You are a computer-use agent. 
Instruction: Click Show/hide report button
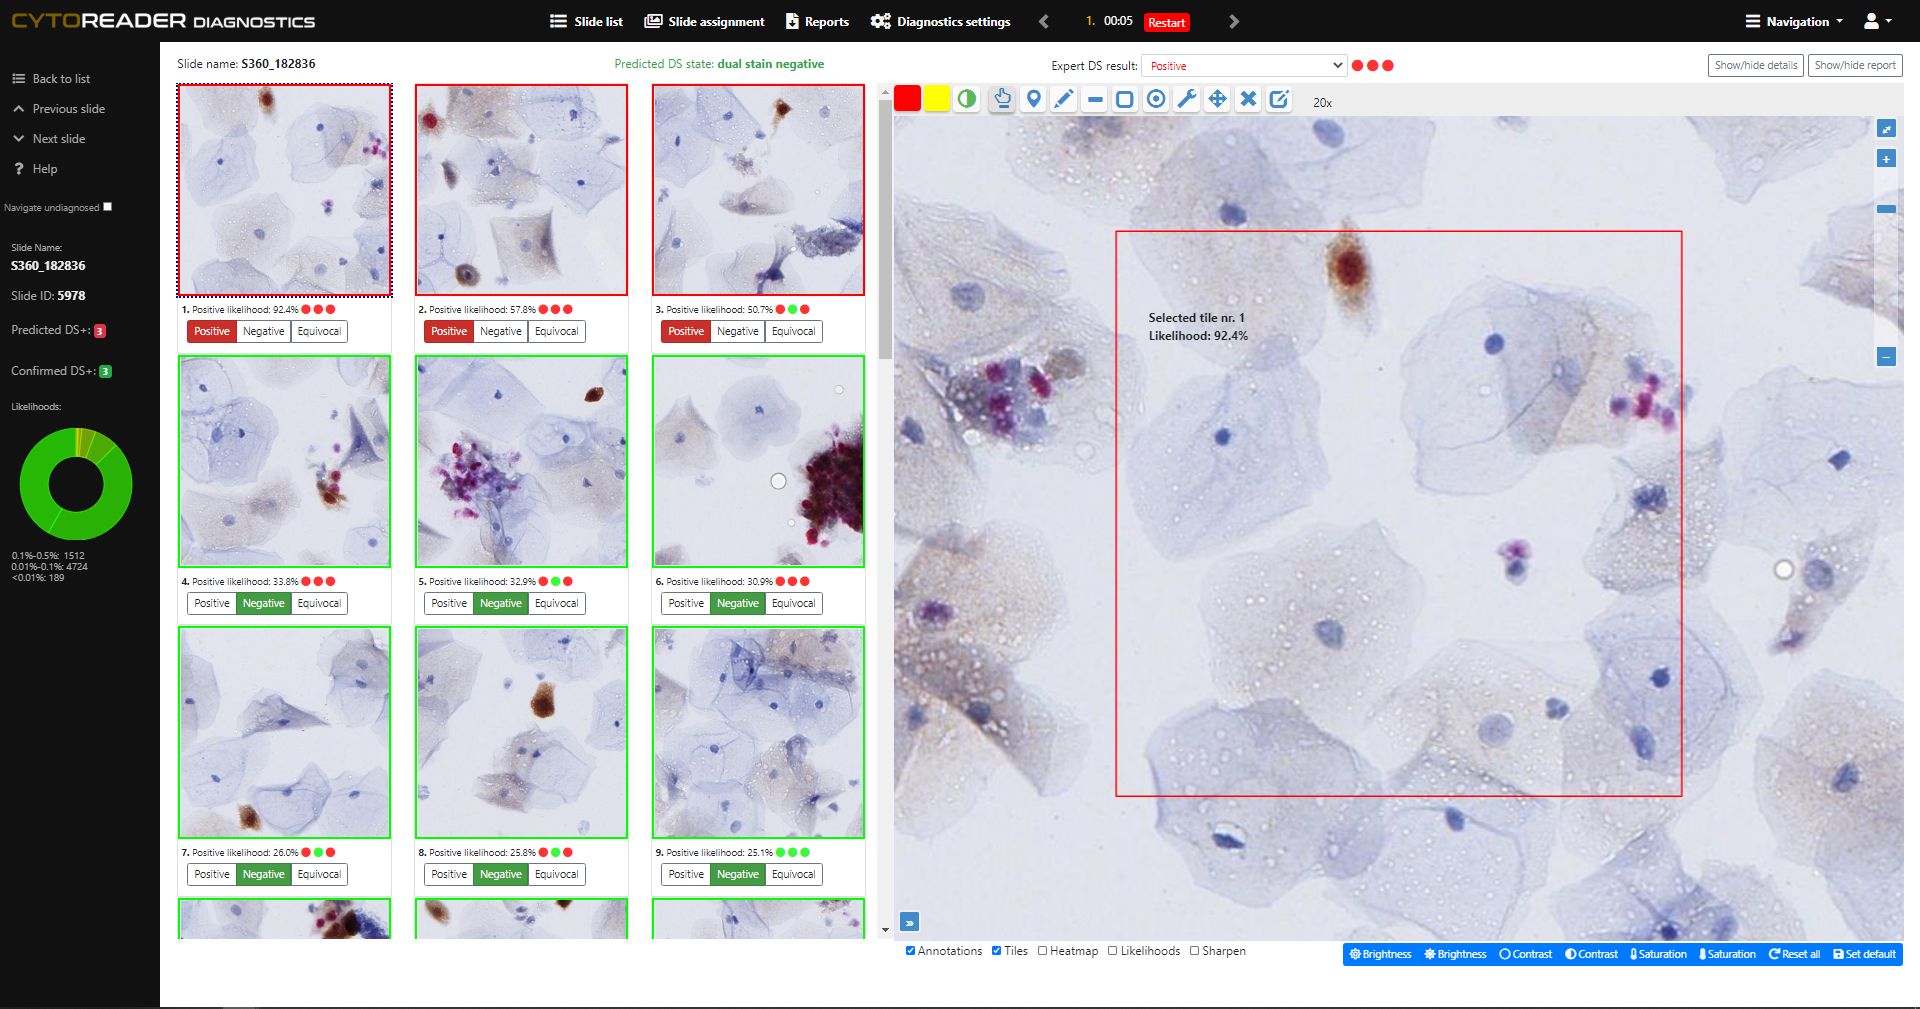[x=1855, y=65]
